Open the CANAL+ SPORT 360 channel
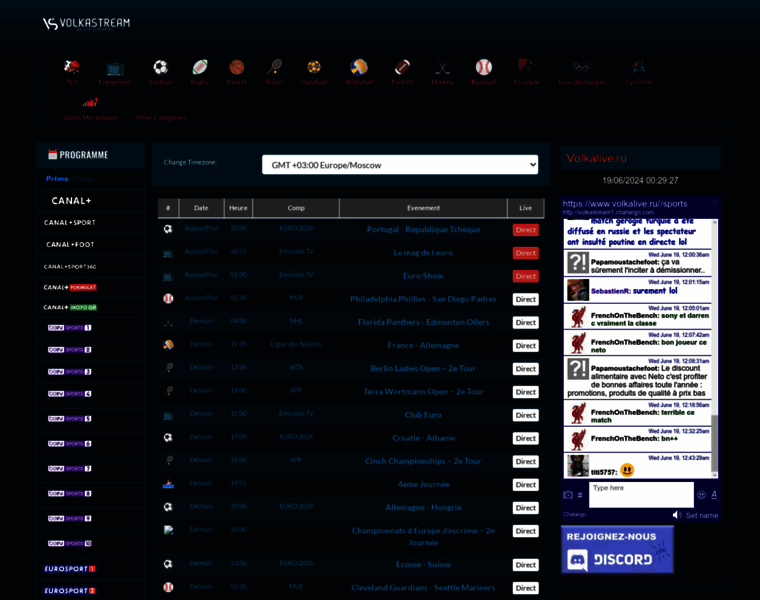760x600 pixels. [70, 267]
